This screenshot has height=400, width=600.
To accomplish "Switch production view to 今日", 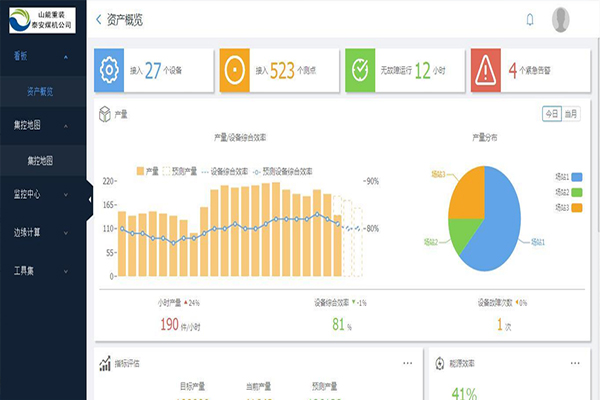I will pos(551,114).
